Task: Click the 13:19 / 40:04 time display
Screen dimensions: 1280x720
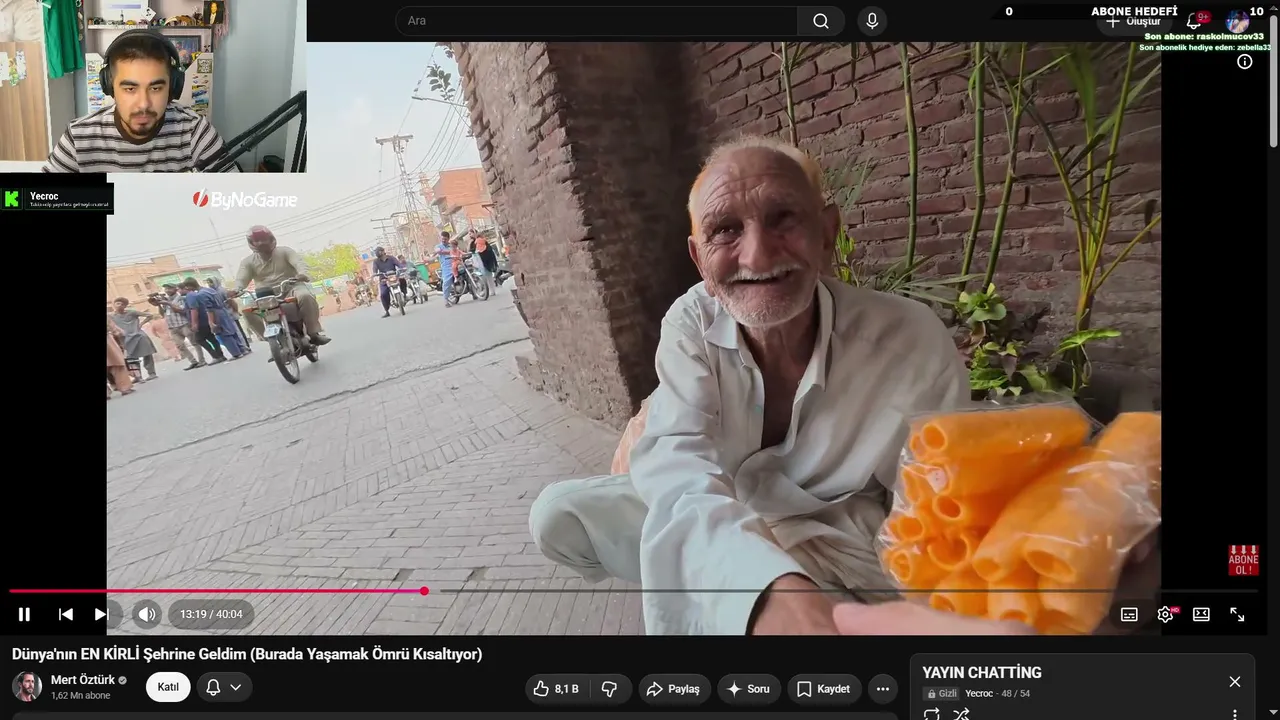Action: tap(211, 614)
